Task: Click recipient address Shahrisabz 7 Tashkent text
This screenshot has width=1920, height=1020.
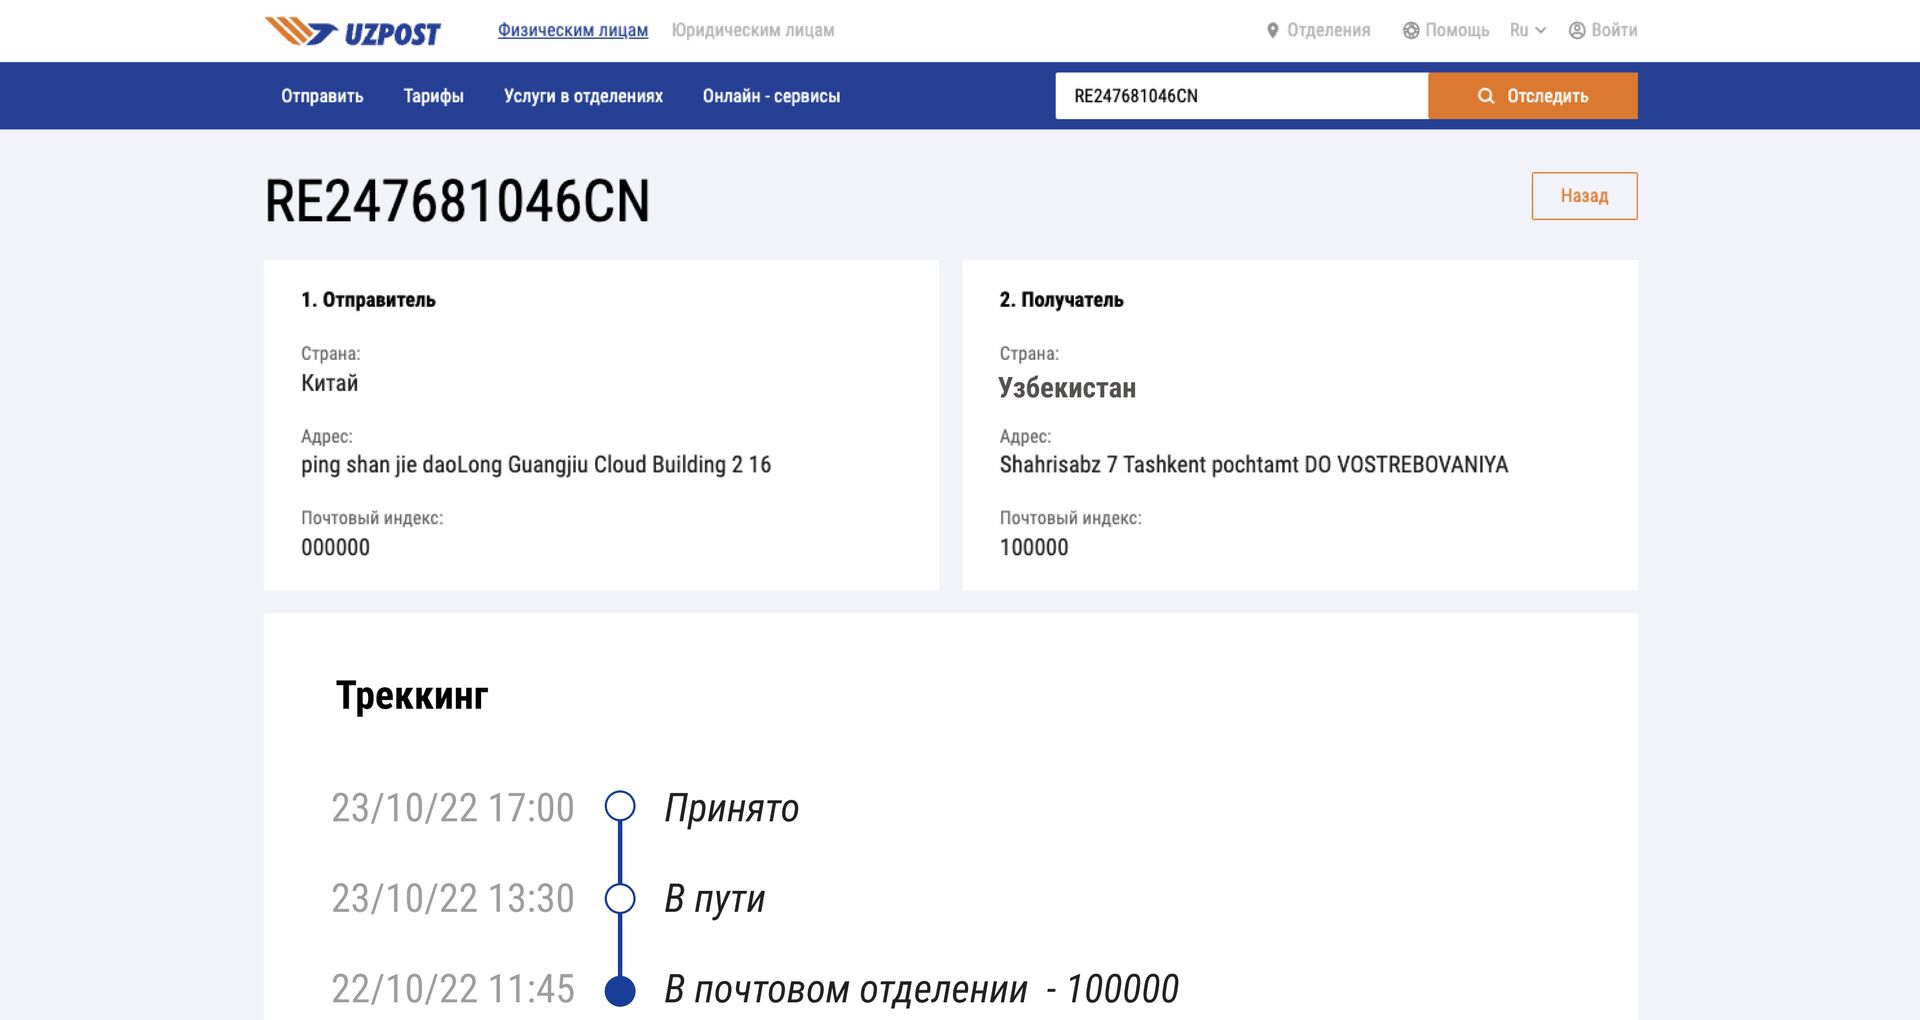Action: 1253,465
